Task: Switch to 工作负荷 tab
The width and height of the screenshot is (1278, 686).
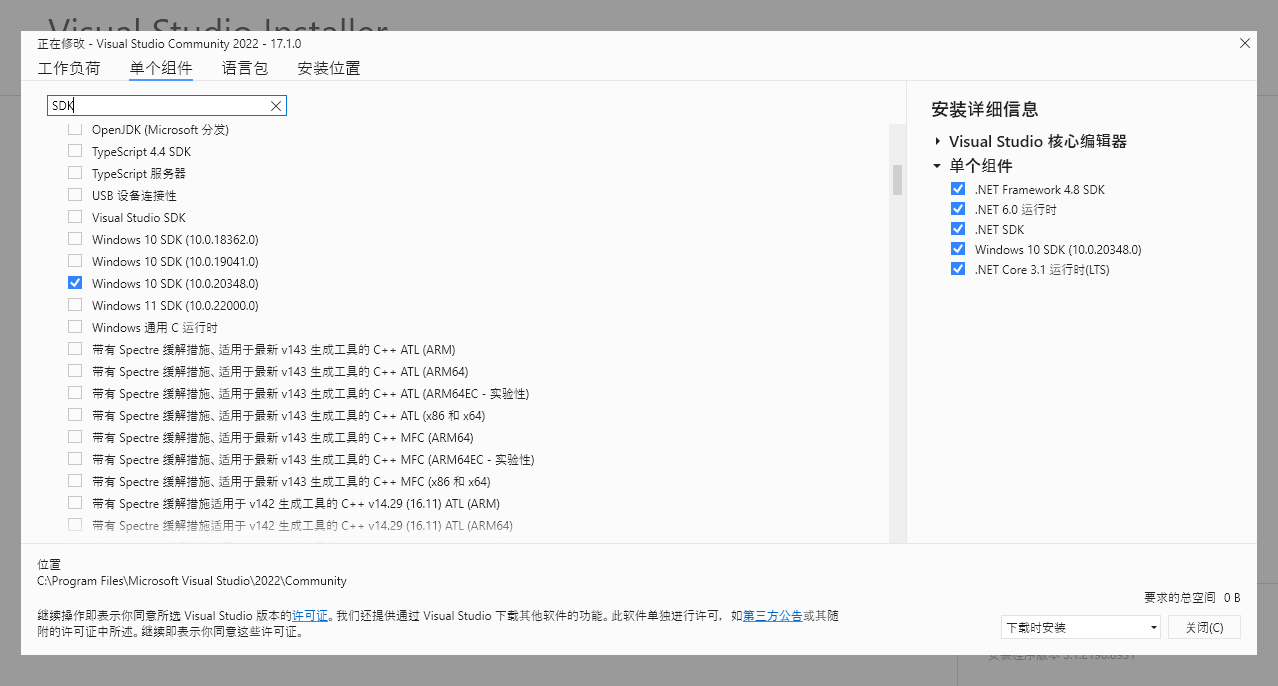Action: tap(69, 68)
